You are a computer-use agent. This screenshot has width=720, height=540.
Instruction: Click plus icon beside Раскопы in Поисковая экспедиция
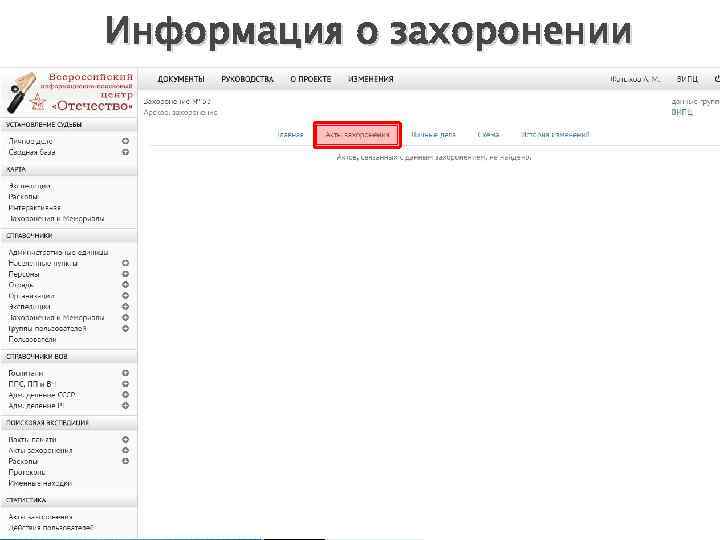point(125,461)
